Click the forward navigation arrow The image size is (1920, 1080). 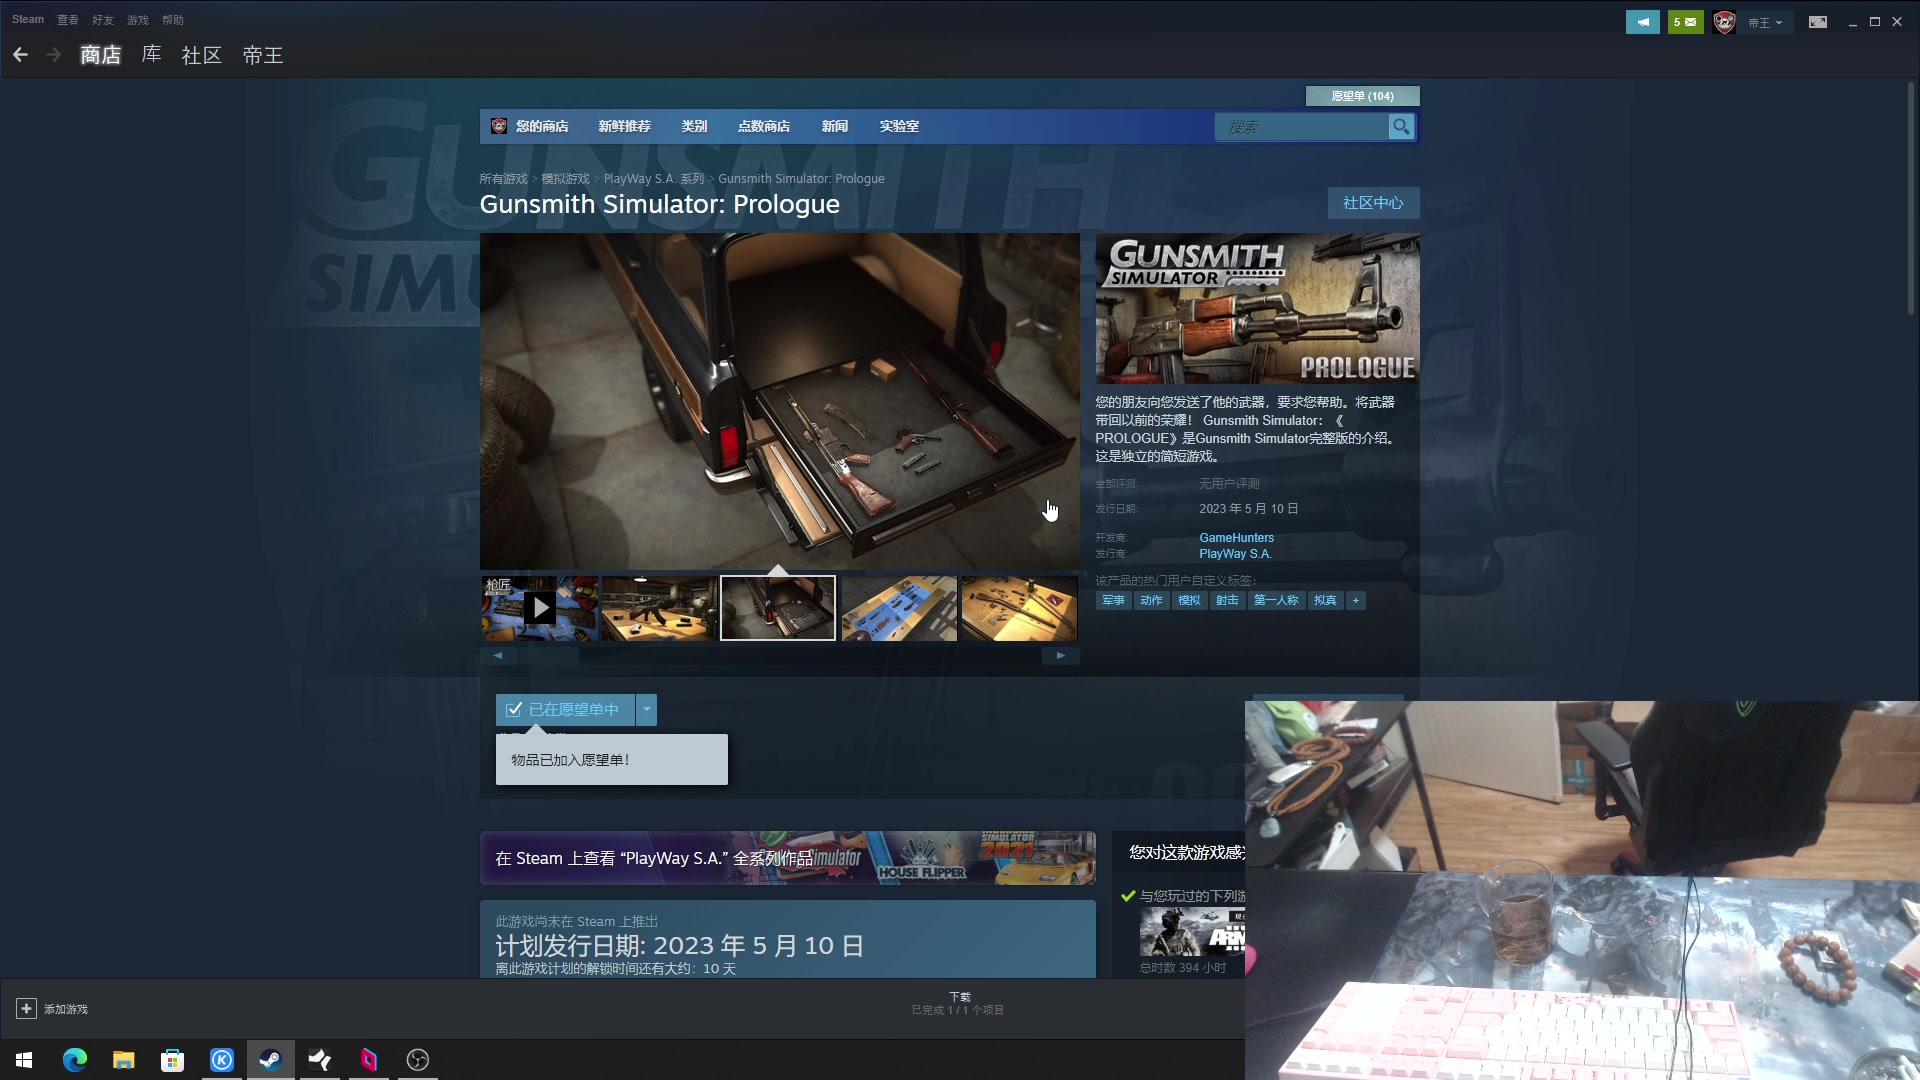(54, 55)
